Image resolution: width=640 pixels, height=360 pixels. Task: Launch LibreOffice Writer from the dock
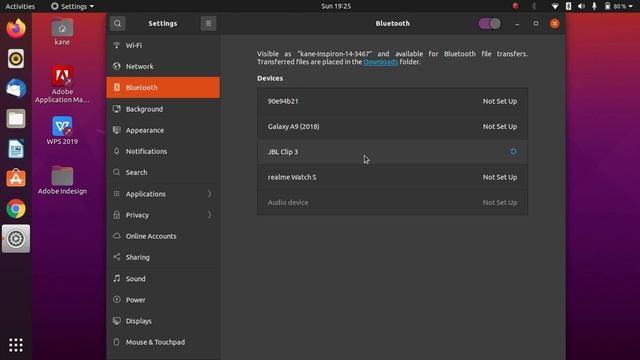(16, 149)
